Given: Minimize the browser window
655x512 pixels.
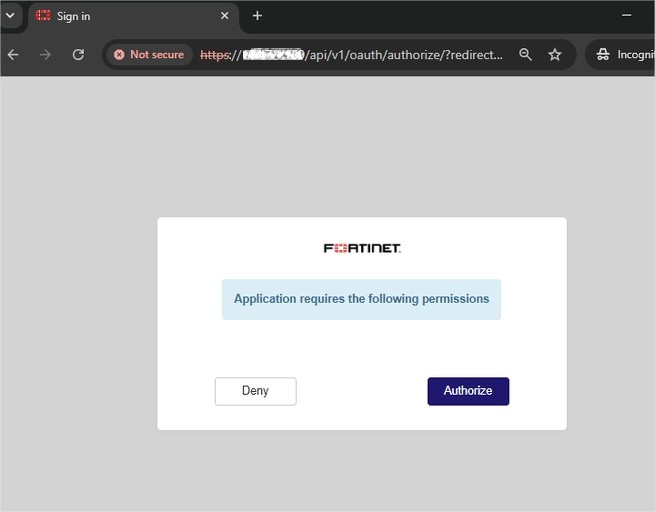Looking at the screenshot, I should (626, 15).
